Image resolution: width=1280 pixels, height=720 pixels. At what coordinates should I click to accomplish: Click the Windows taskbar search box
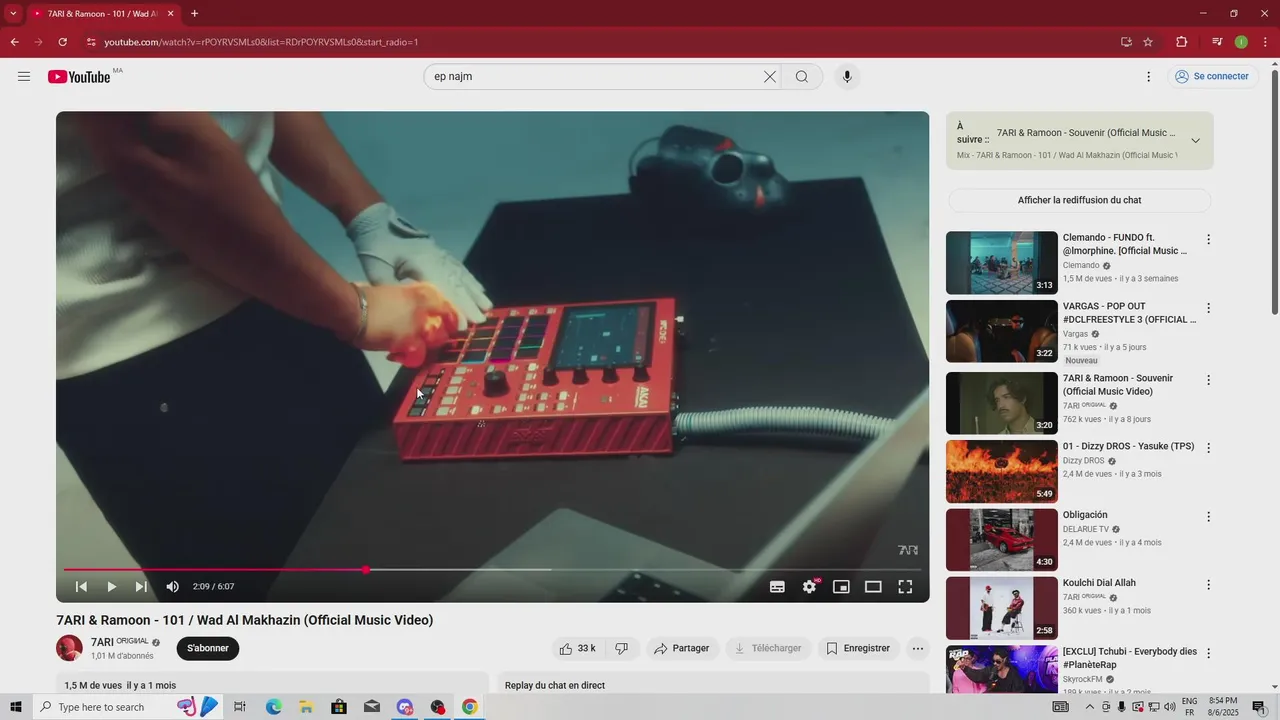point(128,707)
